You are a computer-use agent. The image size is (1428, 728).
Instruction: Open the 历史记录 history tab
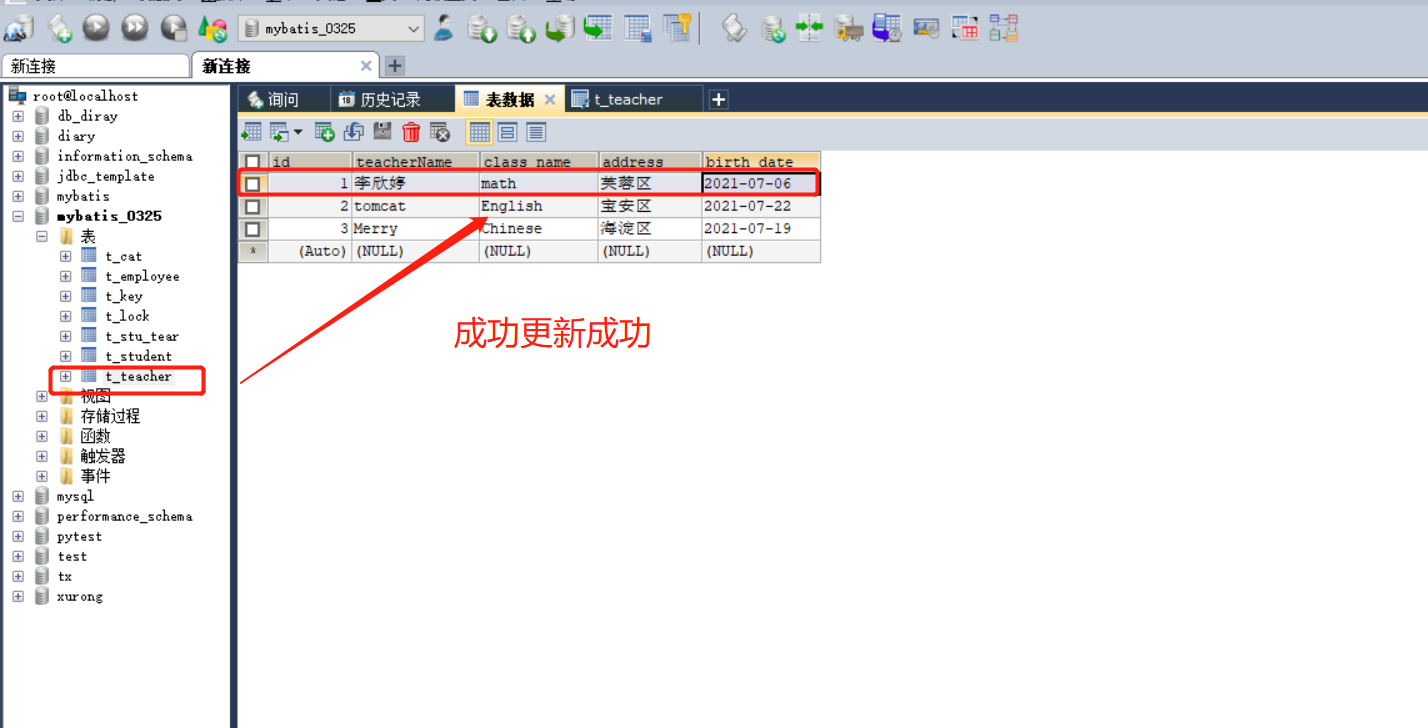[x=391, y=99]
